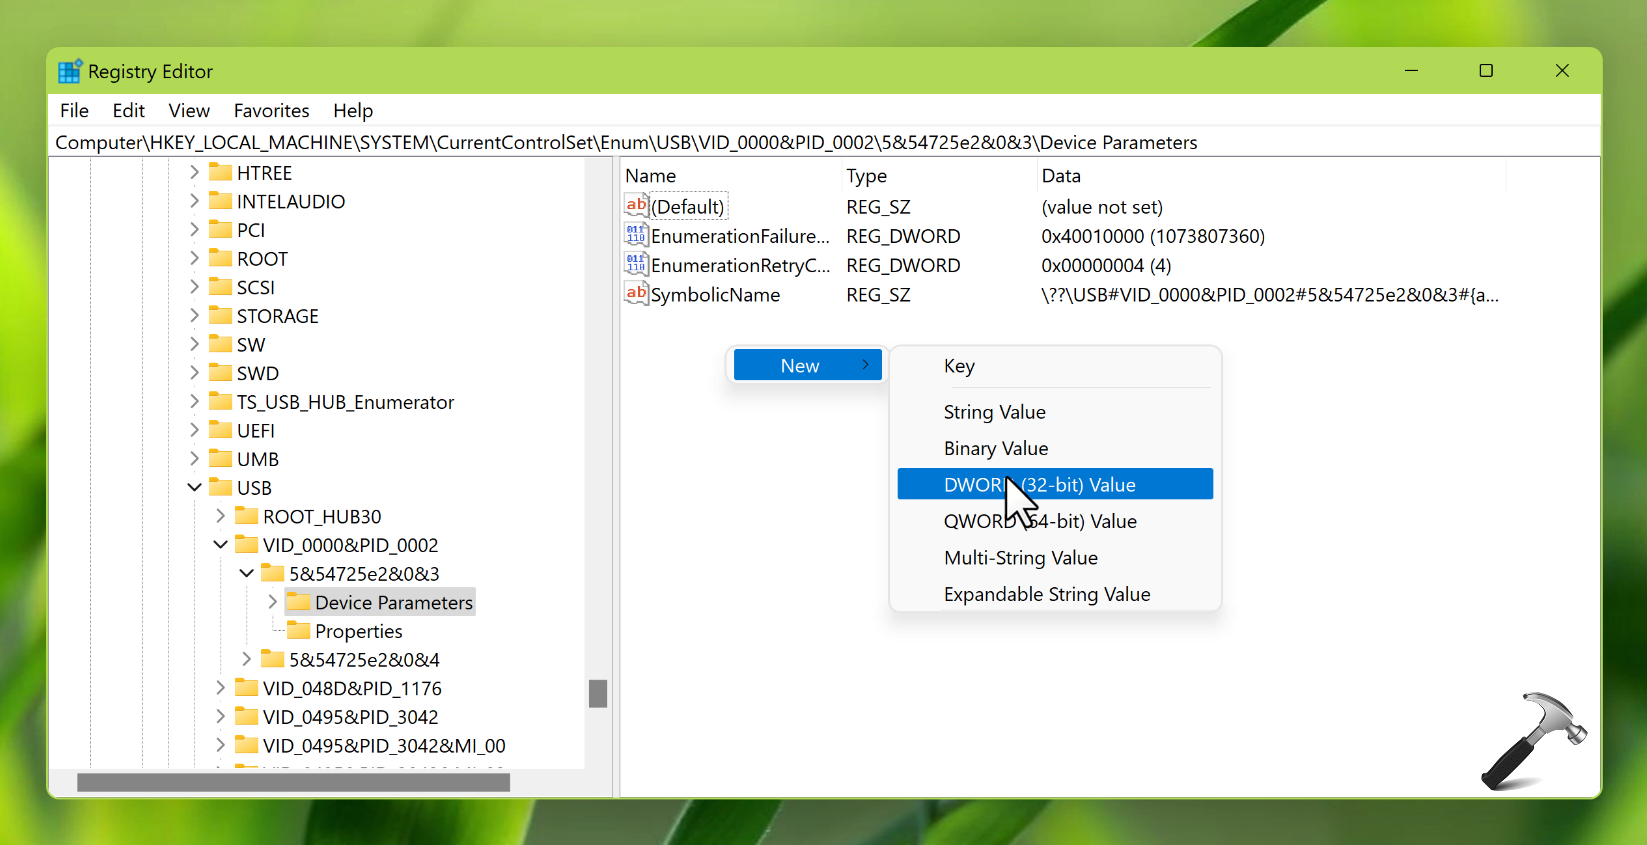Open the Favorites menu
The image size is (1647, 845).
pyautogui.click(x=271, y=110)
